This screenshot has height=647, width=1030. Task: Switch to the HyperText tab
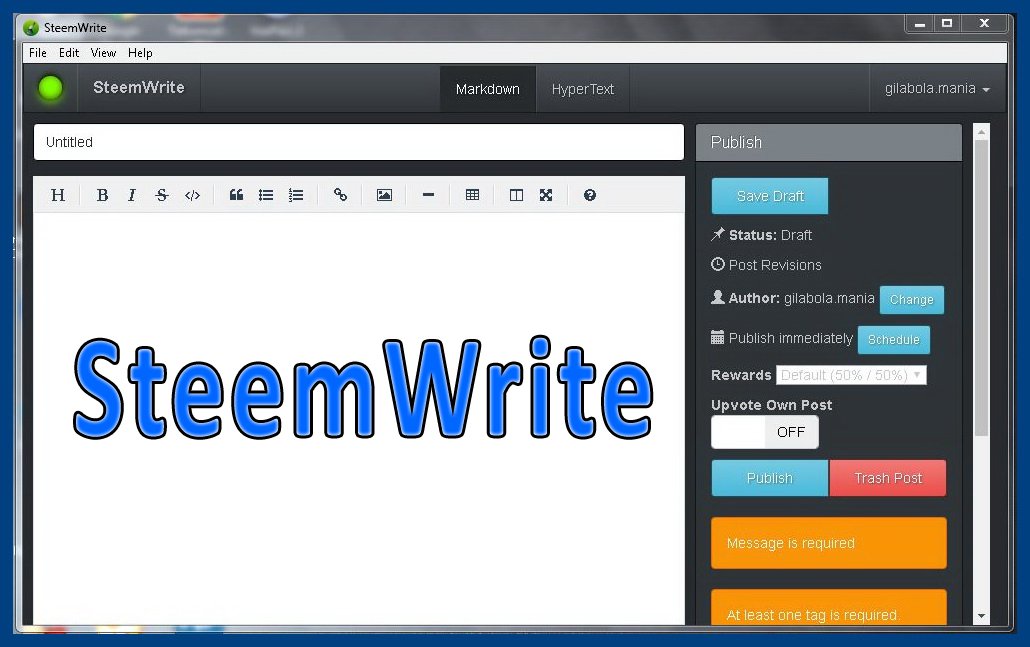(583, 89)
